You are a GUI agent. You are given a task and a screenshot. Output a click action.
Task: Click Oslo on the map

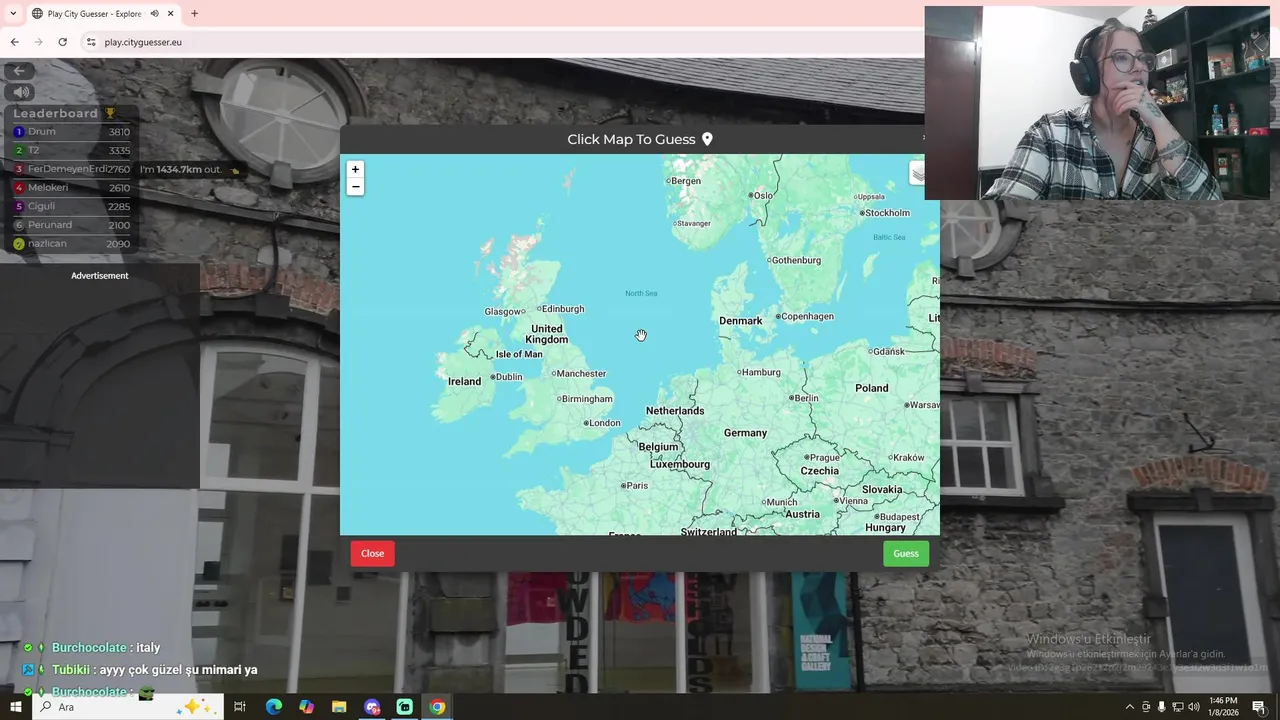click(x=760, y=196)
